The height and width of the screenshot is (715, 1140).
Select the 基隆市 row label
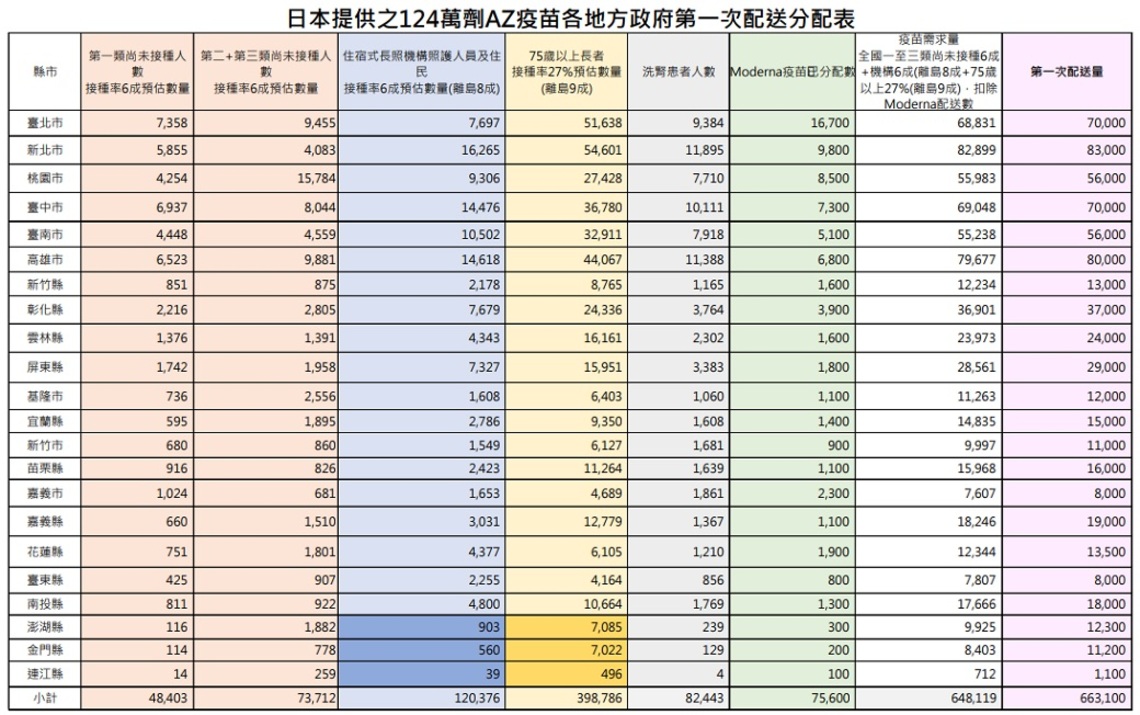point(45,396)
